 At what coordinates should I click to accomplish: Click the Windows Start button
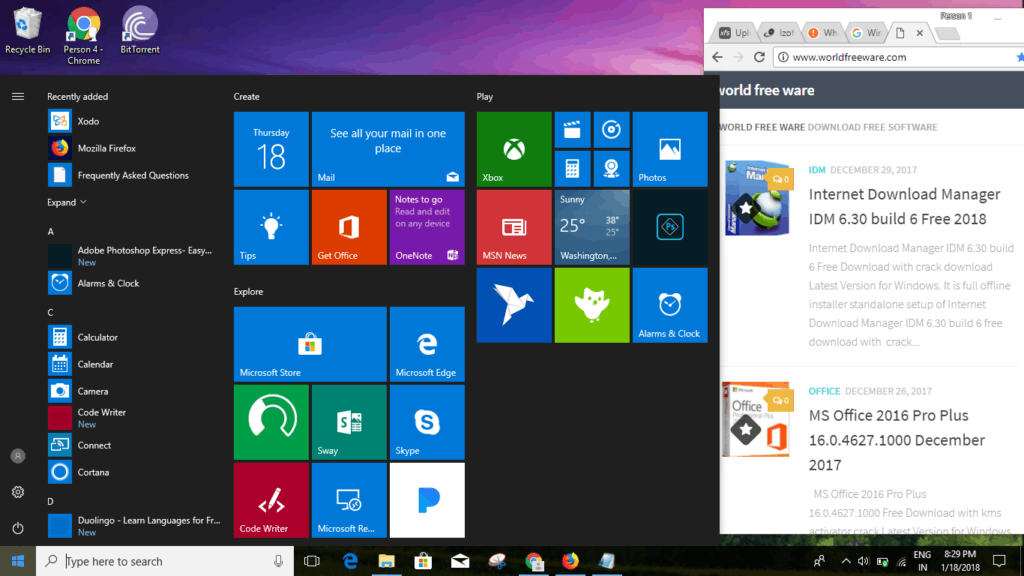coord(18,561)
